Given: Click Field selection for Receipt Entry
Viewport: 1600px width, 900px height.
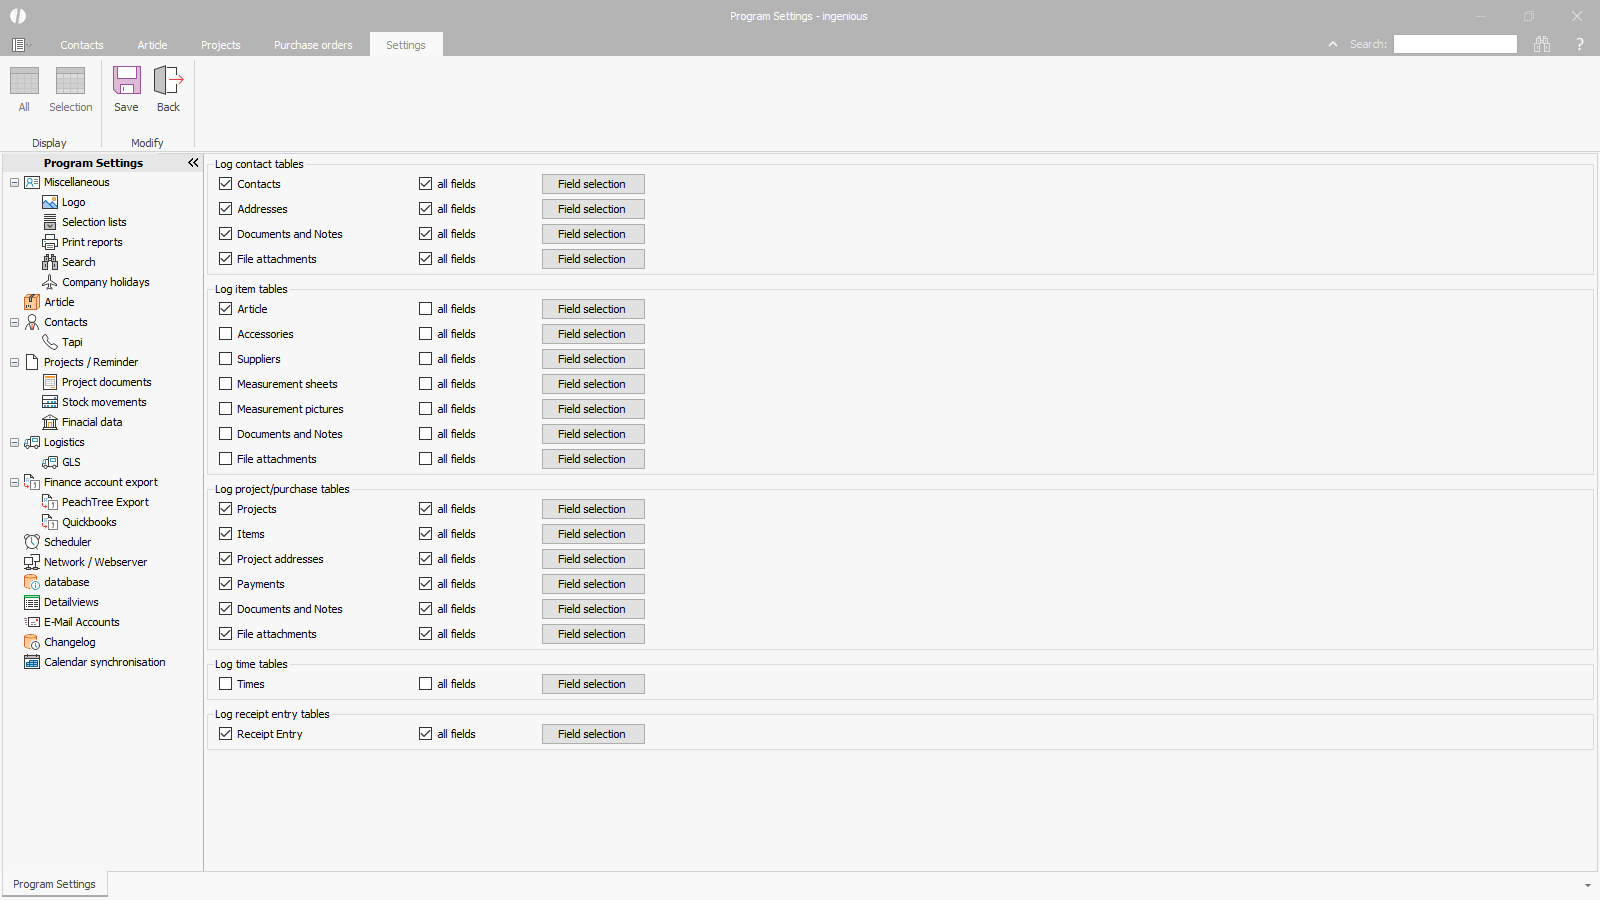Looking at the screenshot, I should (593, 734).
